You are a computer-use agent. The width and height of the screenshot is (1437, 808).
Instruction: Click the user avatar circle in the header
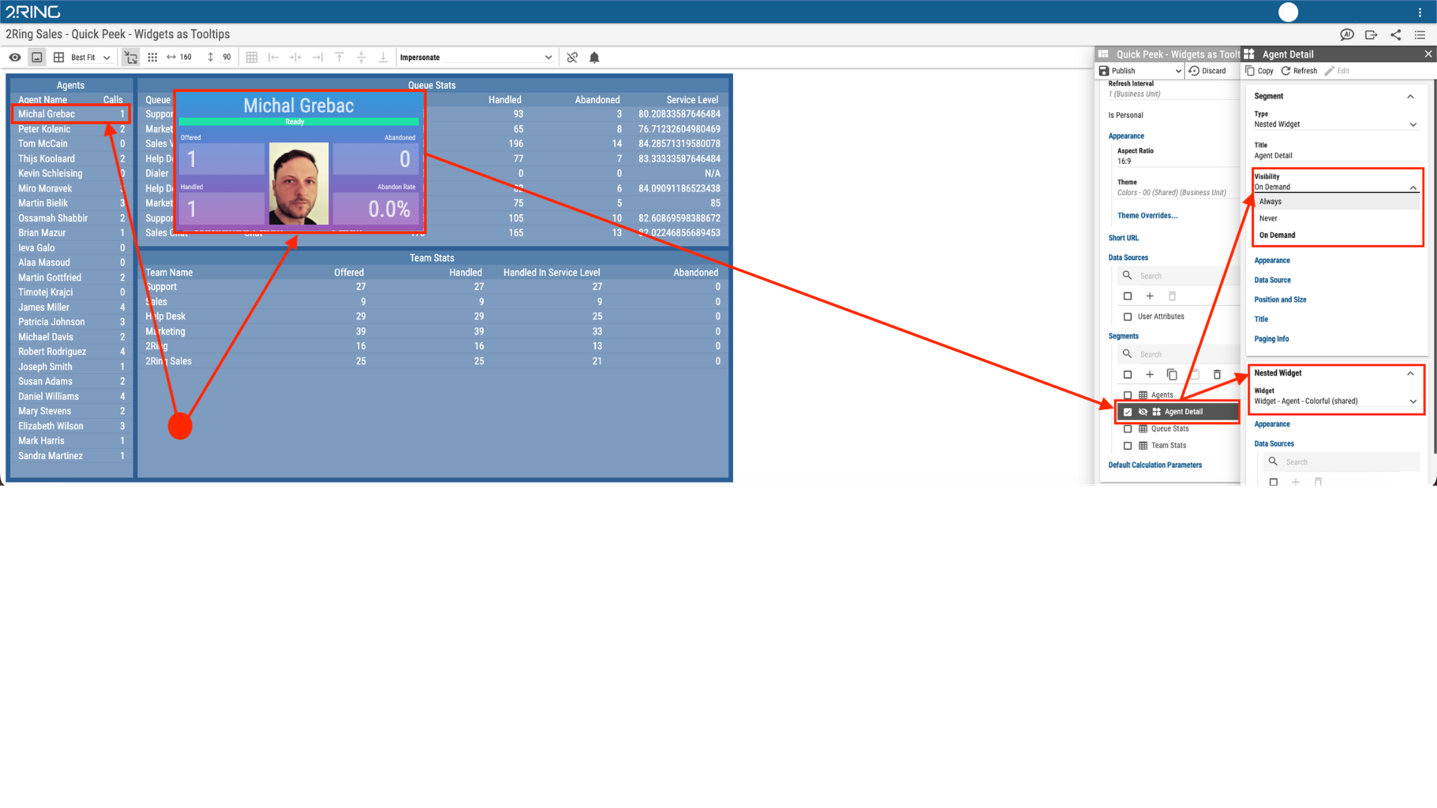1288,12
